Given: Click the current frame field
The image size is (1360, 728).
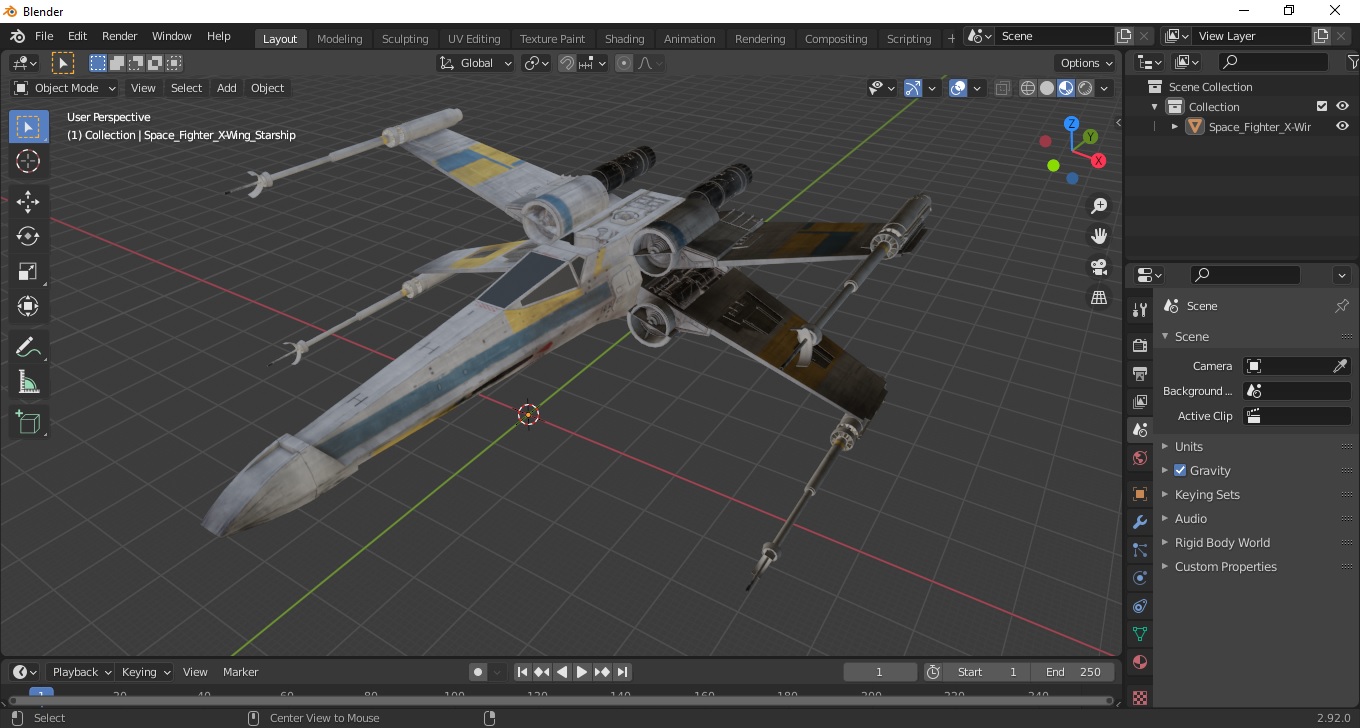Looking at the screenshot, I should click(880, 672).
